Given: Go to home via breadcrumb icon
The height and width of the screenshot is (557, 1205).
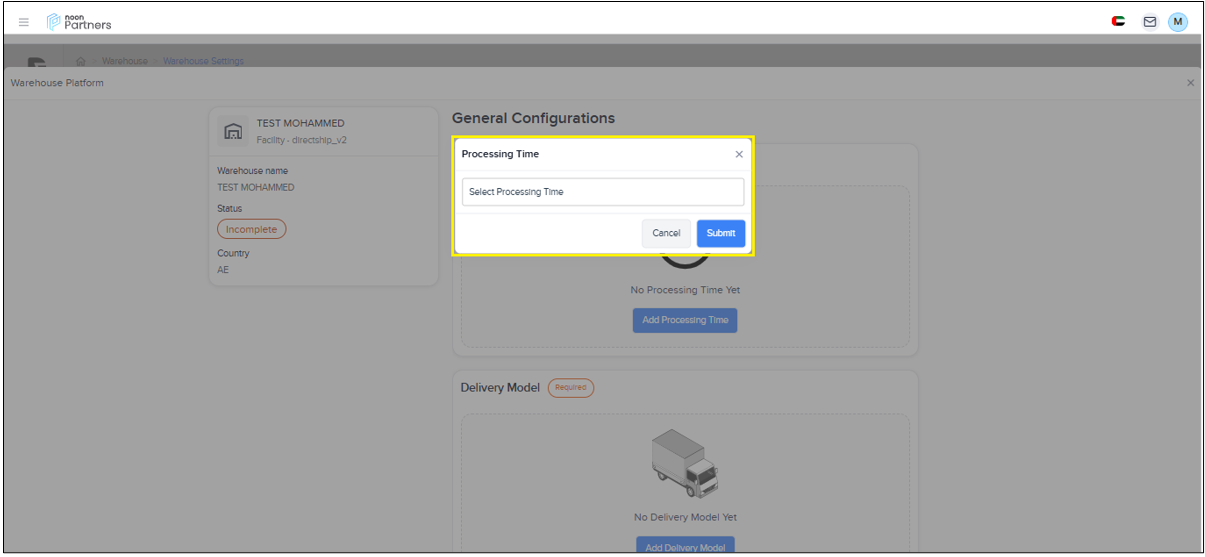Looking at the screenshot, I should pos(81,61).
